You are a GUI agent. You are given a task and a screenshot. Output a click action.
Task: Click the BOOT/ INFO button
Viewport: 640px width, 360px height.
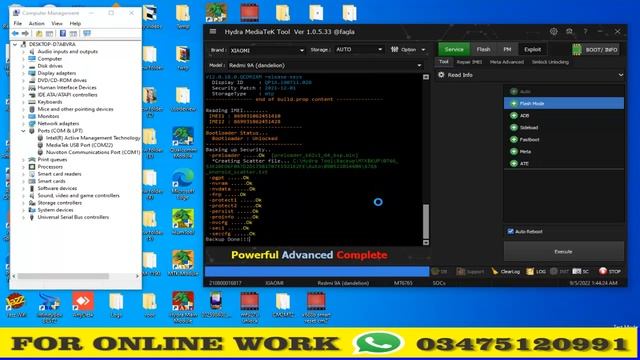(596, 49)
